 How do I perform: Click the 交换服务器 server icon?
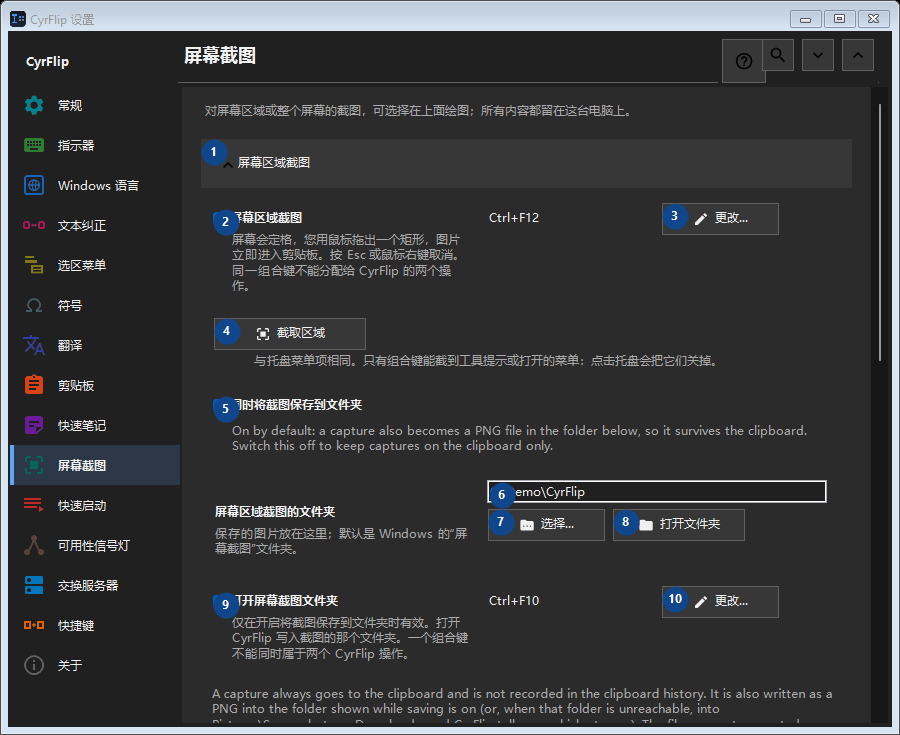coord(34,585)
